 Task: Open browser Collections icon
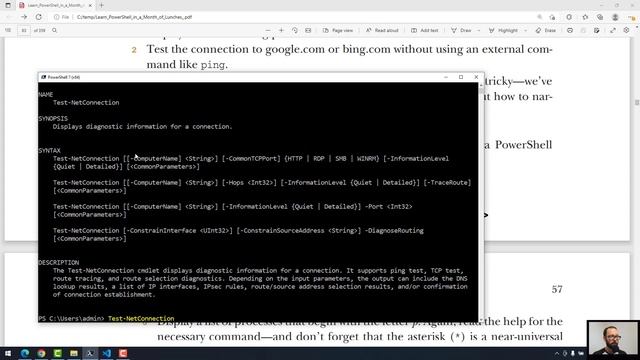click(x=600, y=17)
